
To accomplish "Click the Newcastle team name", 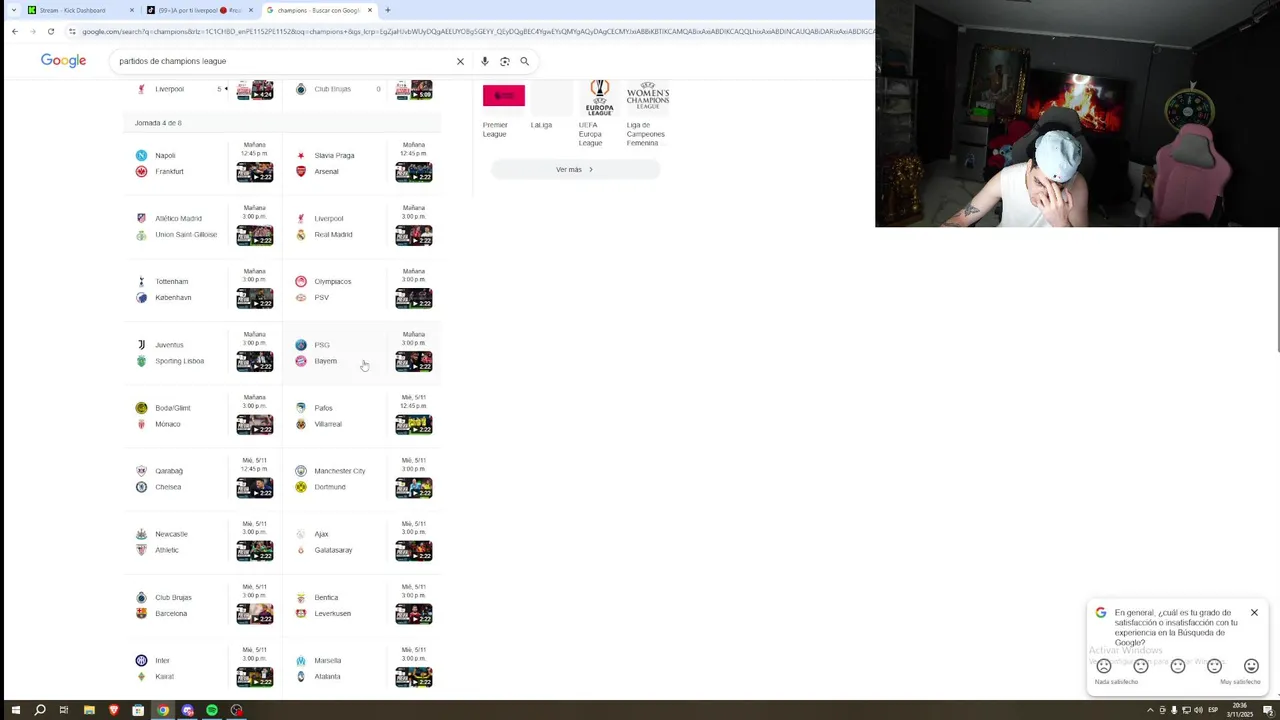I will pyautogui.click(x=172, y=534).
